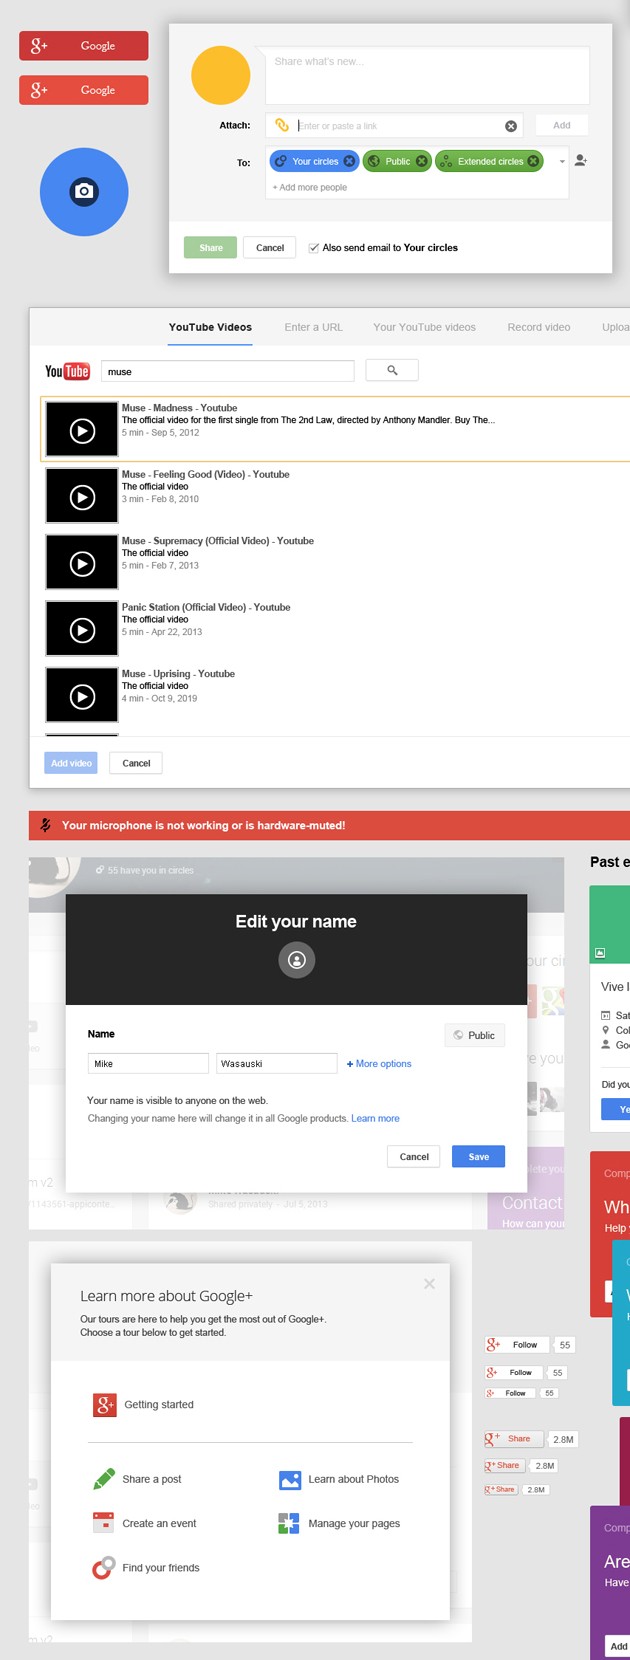The width and height of the screenshot is (630, 1660).
Task: Open the dropdown arrow in the To field
Action: pyautogui.click(x=562, y=161)
